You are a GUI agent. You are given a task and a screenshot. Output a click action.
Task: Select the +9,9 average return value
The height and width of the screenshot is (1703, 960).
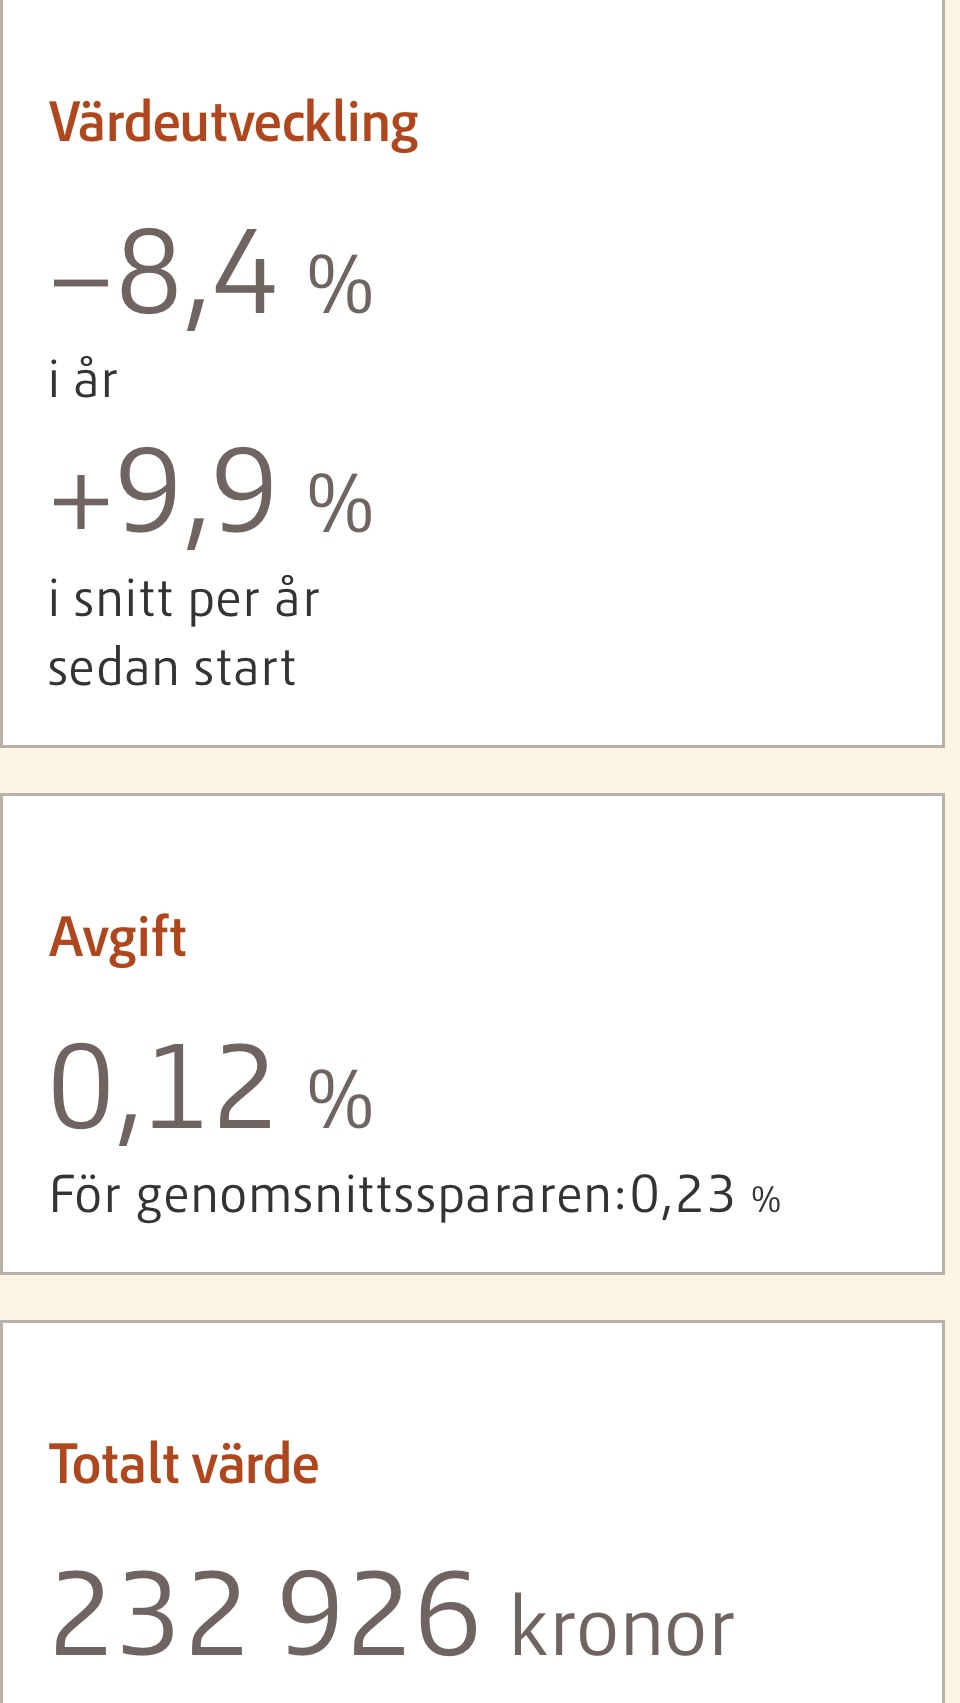pyautogui.click(x=163, y=493)
